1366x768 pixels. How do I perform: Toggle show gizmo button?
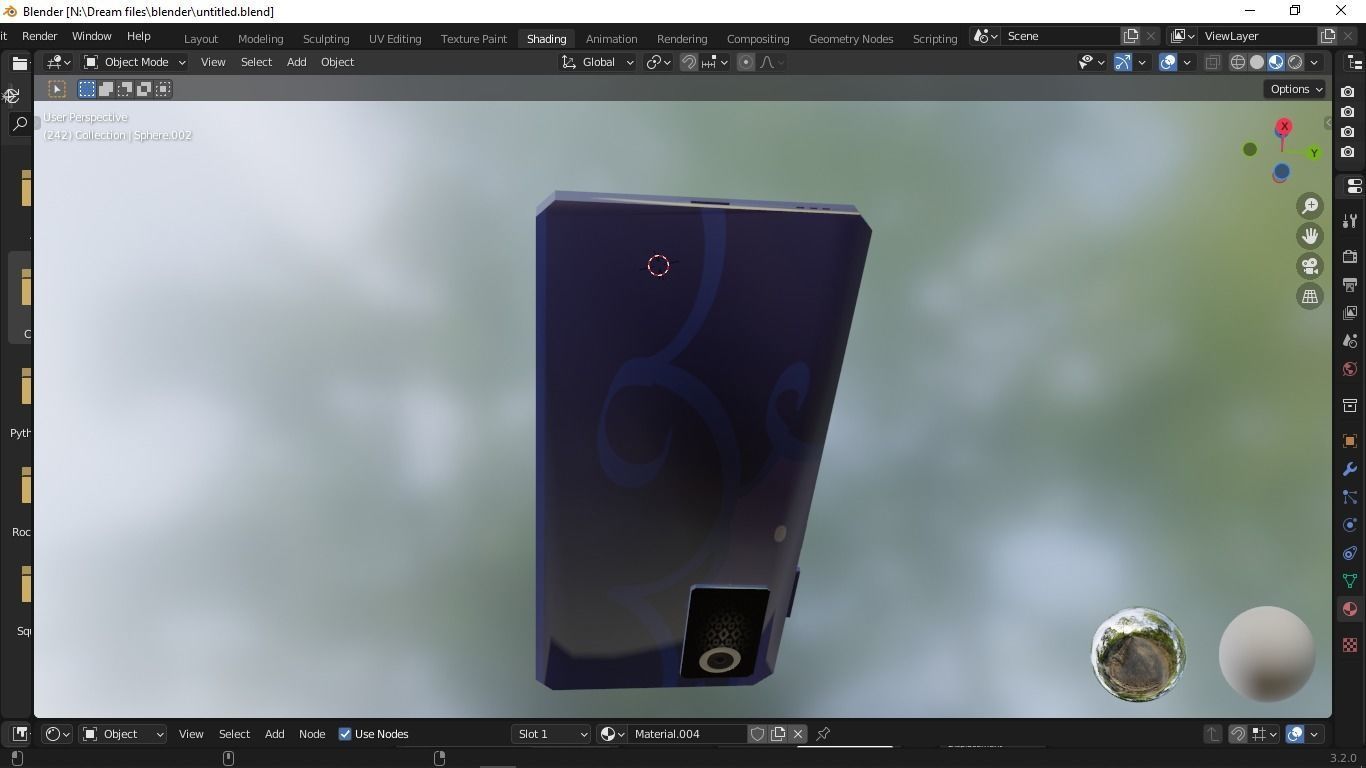tap(1123, 62)
